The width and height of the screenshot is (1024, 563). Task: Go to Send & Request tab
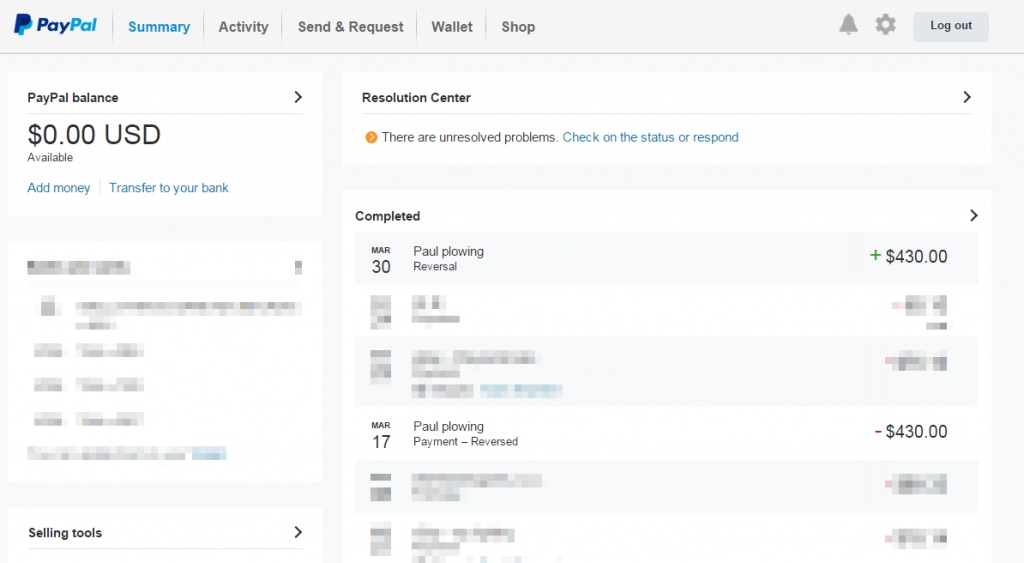click(x=351, y=27)
